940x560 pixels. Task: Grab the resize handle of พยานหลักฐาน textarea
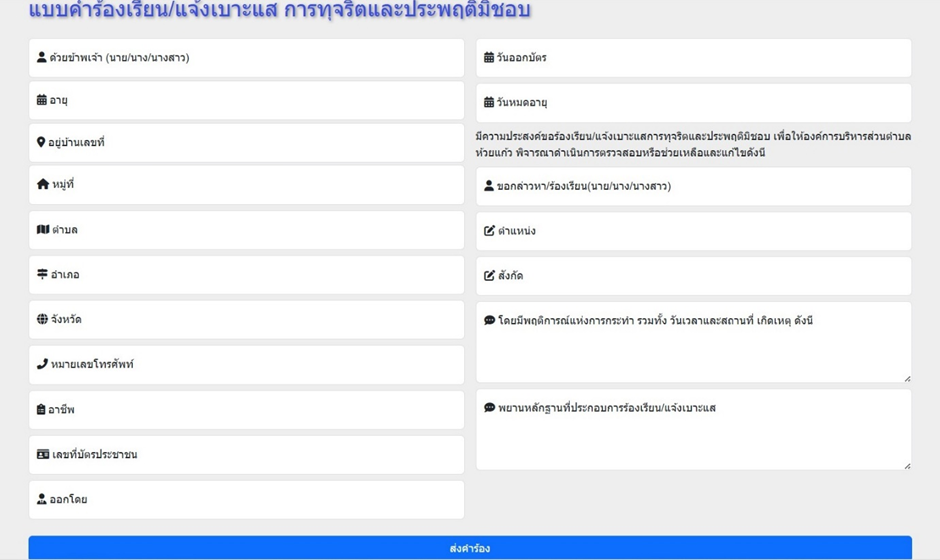907,465
